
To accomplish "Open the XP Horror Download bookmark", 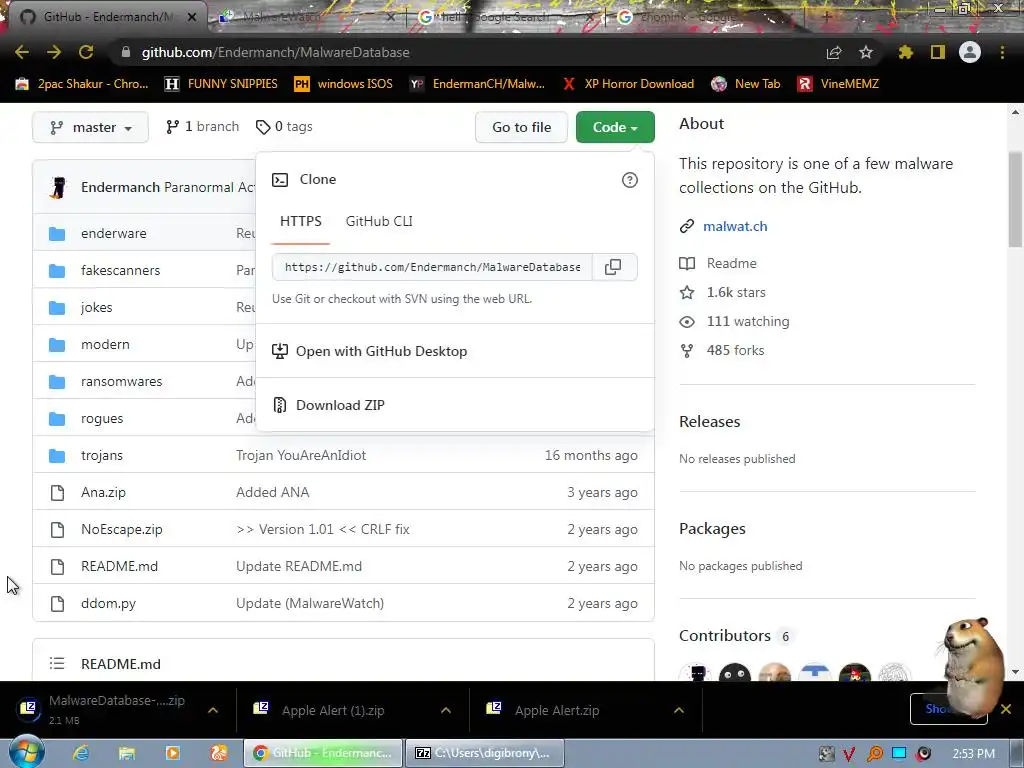I will 628,84.
